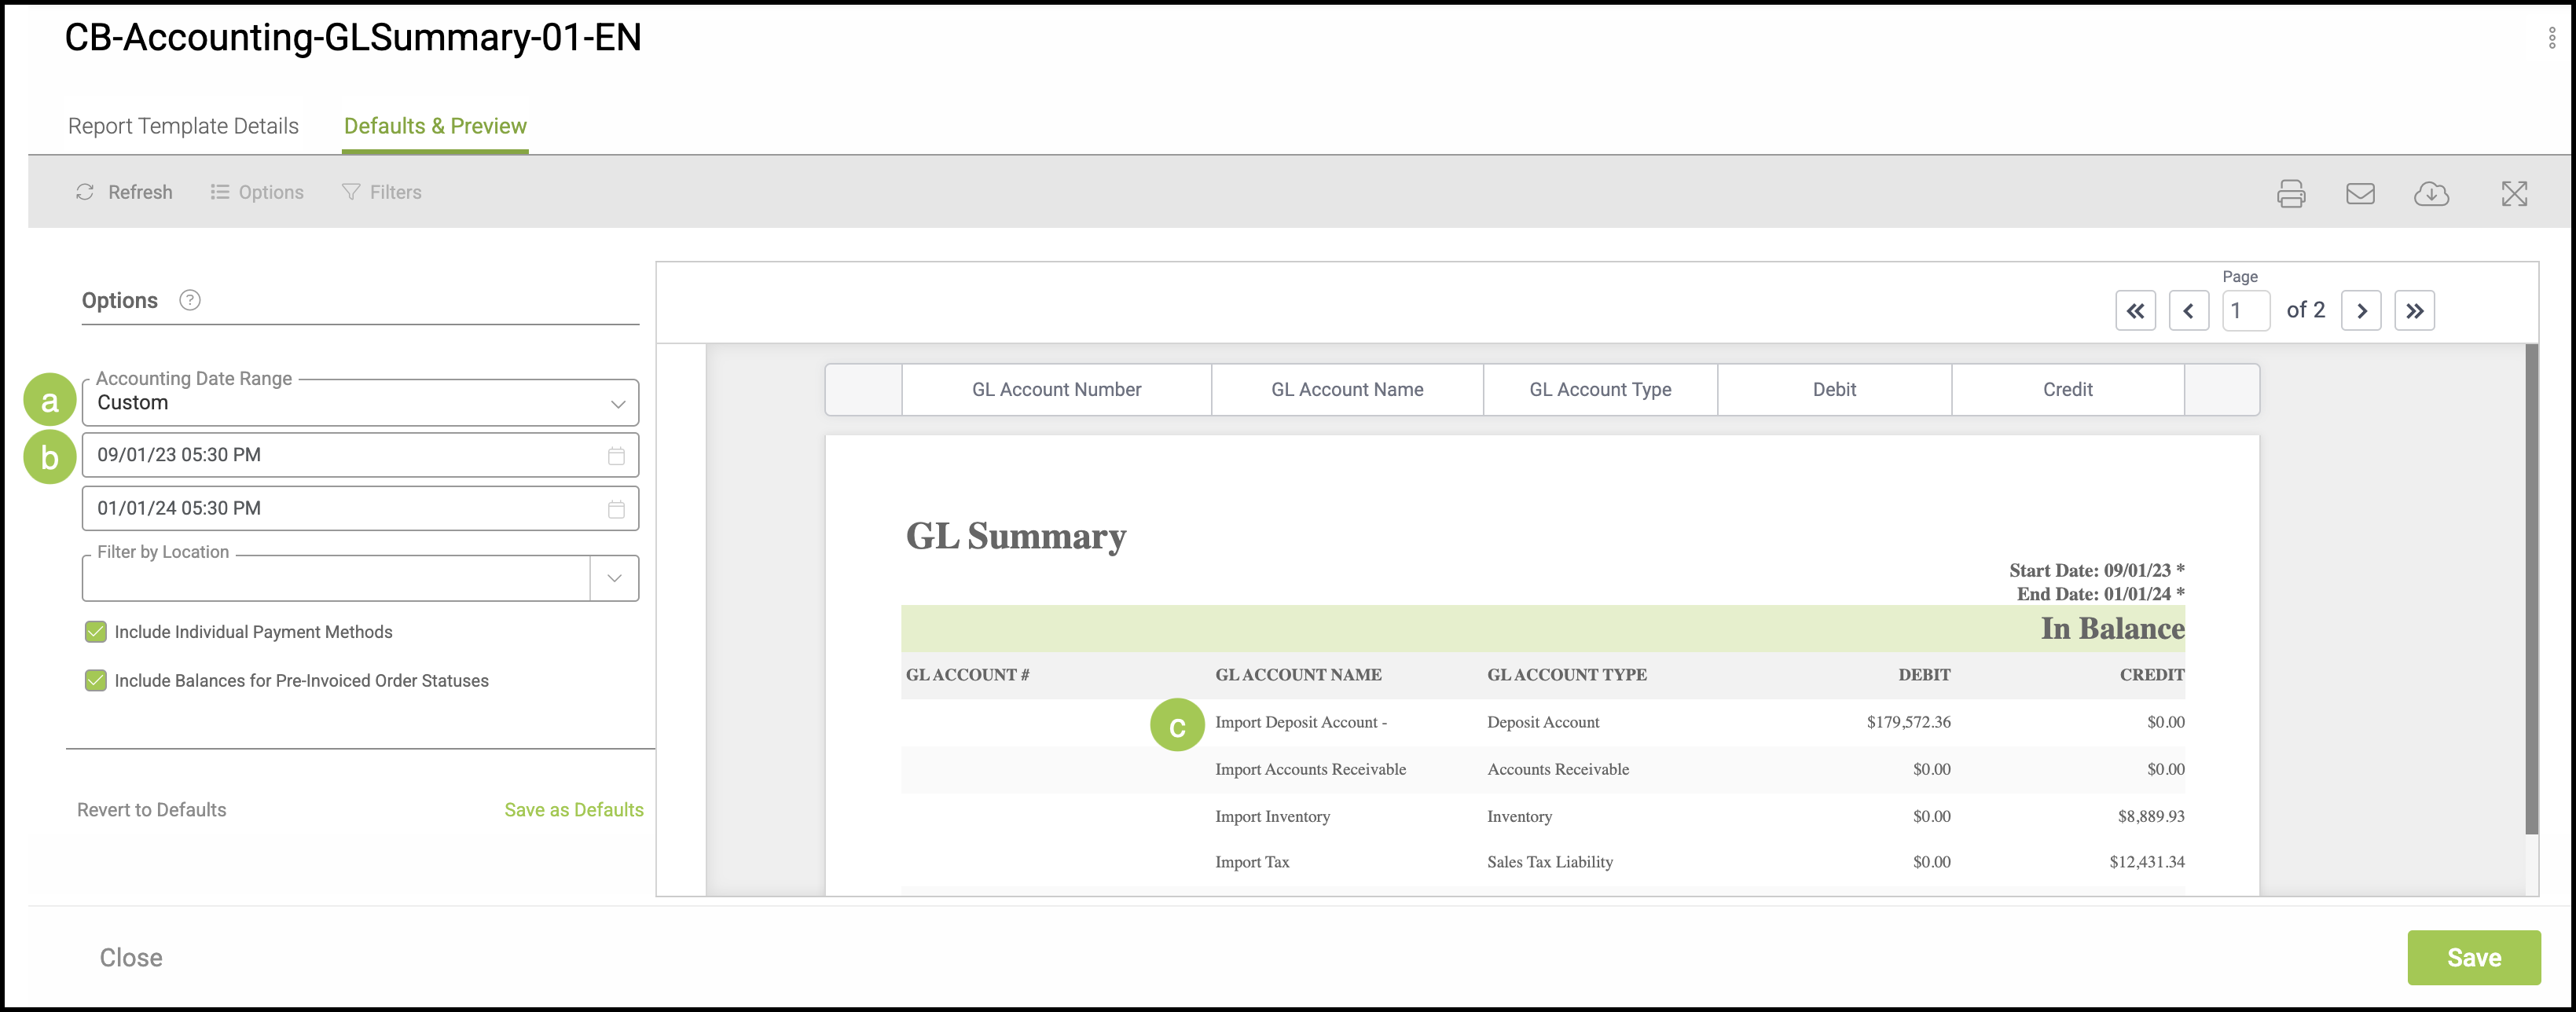Go to the last report page
This screenshot has width=2576, height=1012.
(x=2413, y=311)
